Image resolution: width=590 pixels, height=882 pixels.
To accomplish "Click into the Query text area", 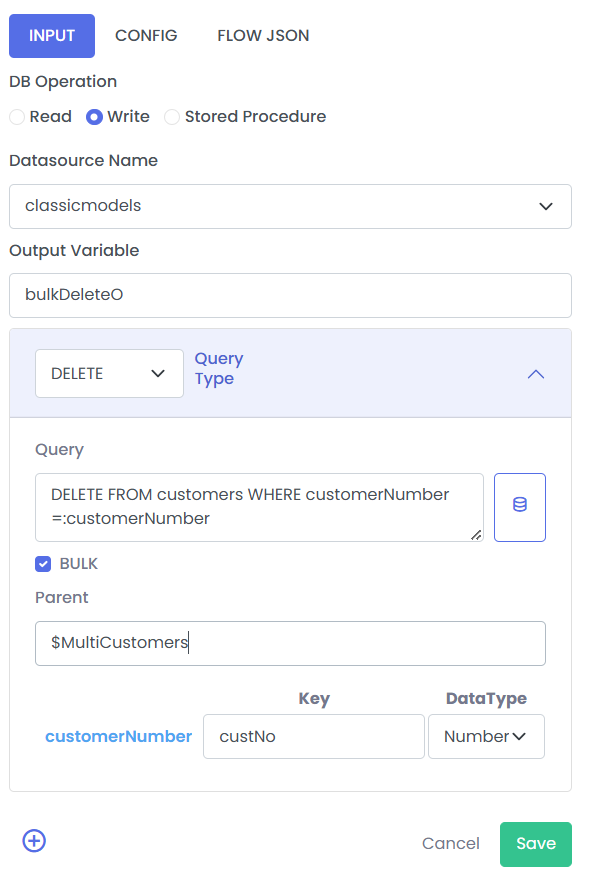I will (259, 507).
